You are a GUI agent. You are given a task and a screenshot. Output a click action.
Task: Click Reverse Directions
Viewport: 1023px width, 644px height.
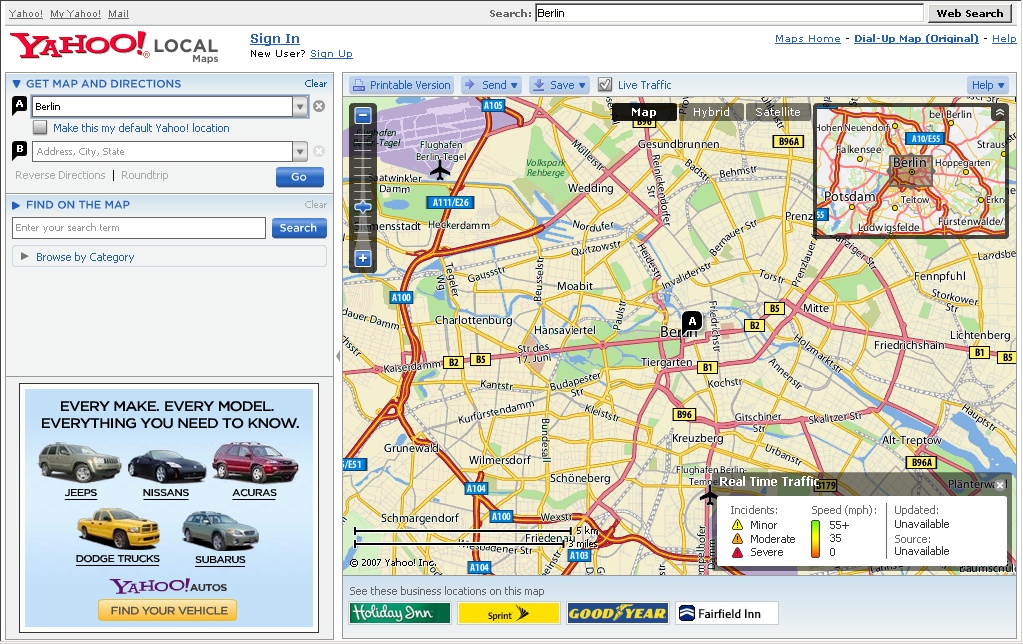(60, 175)
